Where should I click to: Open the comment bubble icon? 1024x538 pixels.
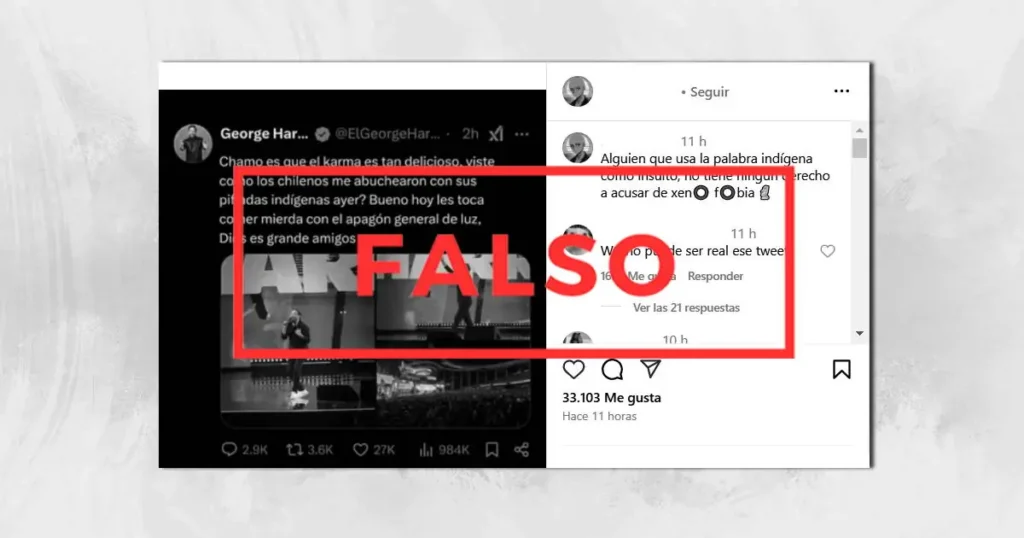coord(612,370)
